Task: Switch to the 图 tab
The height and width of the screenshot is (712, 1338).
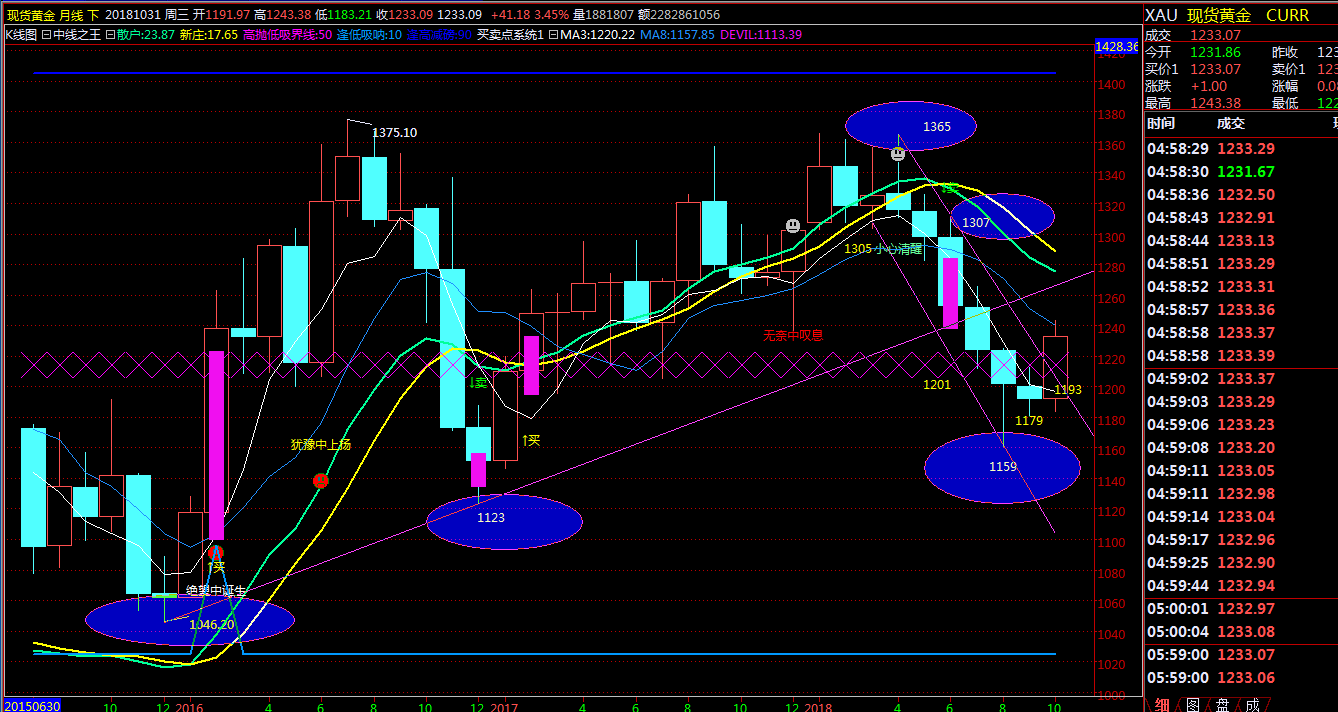Action: click(1192, 704)
